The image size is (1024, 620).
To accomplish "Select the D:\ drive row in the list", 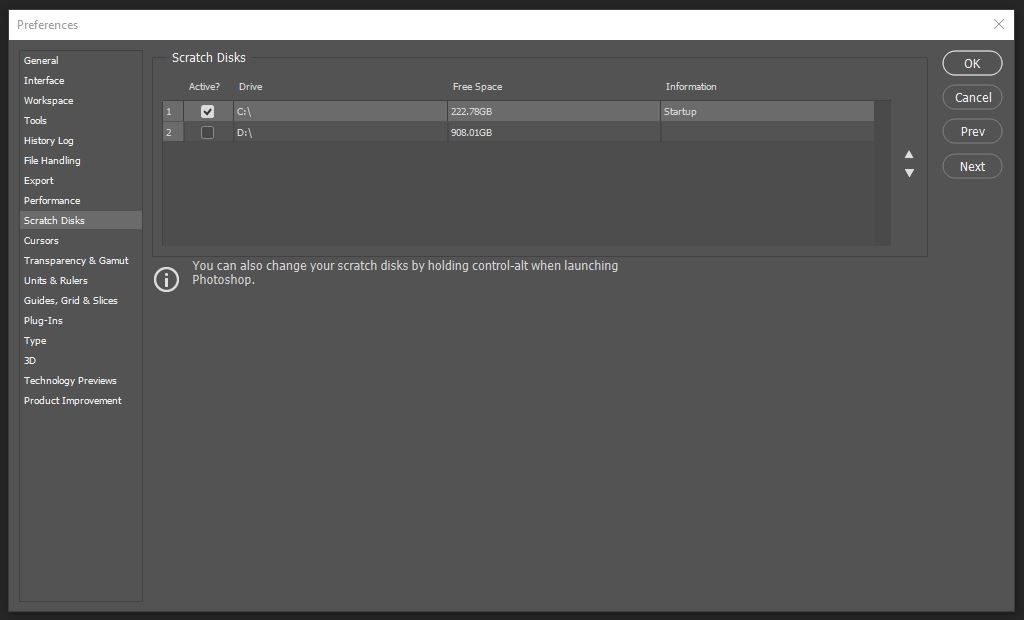I will click(x=340, y=132).
